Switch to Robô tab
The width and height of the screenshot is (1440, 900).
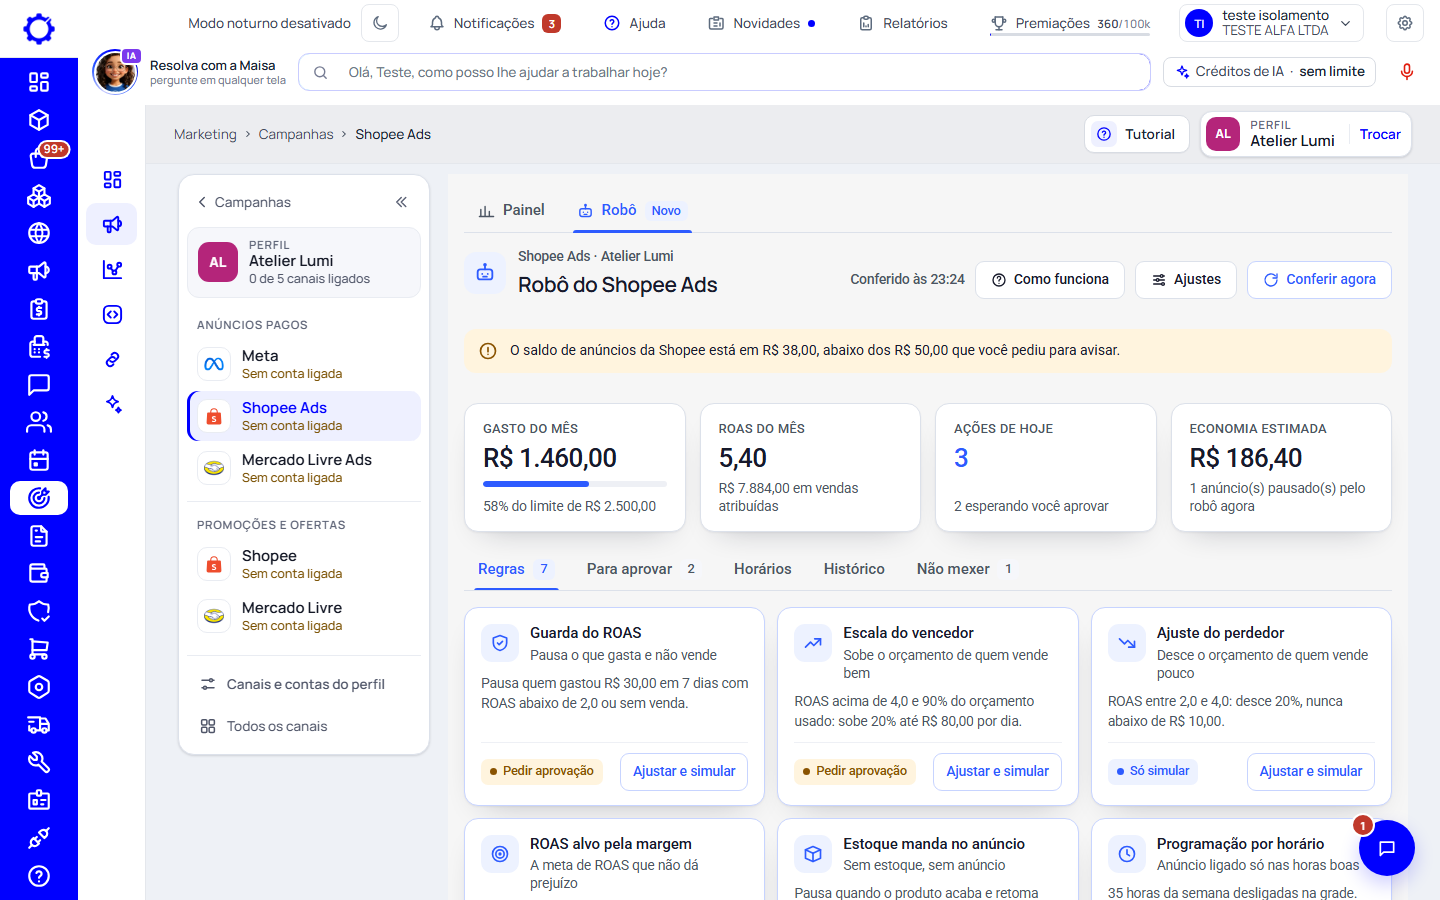click(630, 210)
